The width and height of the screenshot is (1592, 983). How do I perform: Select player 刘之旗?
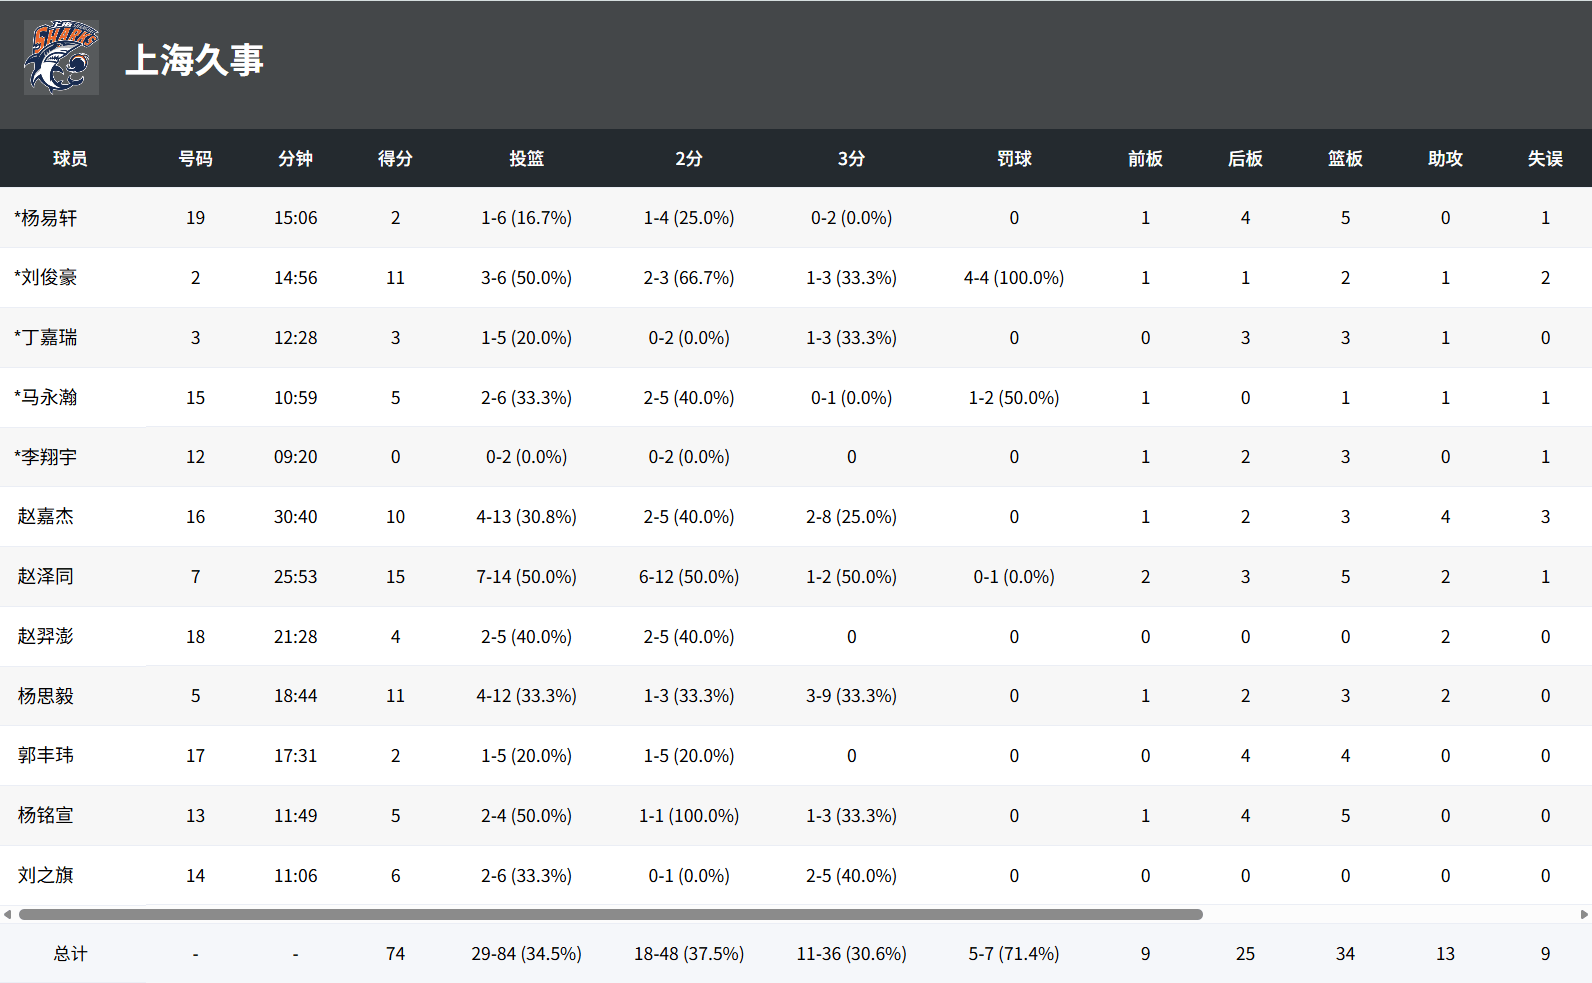tap(46, 876)
